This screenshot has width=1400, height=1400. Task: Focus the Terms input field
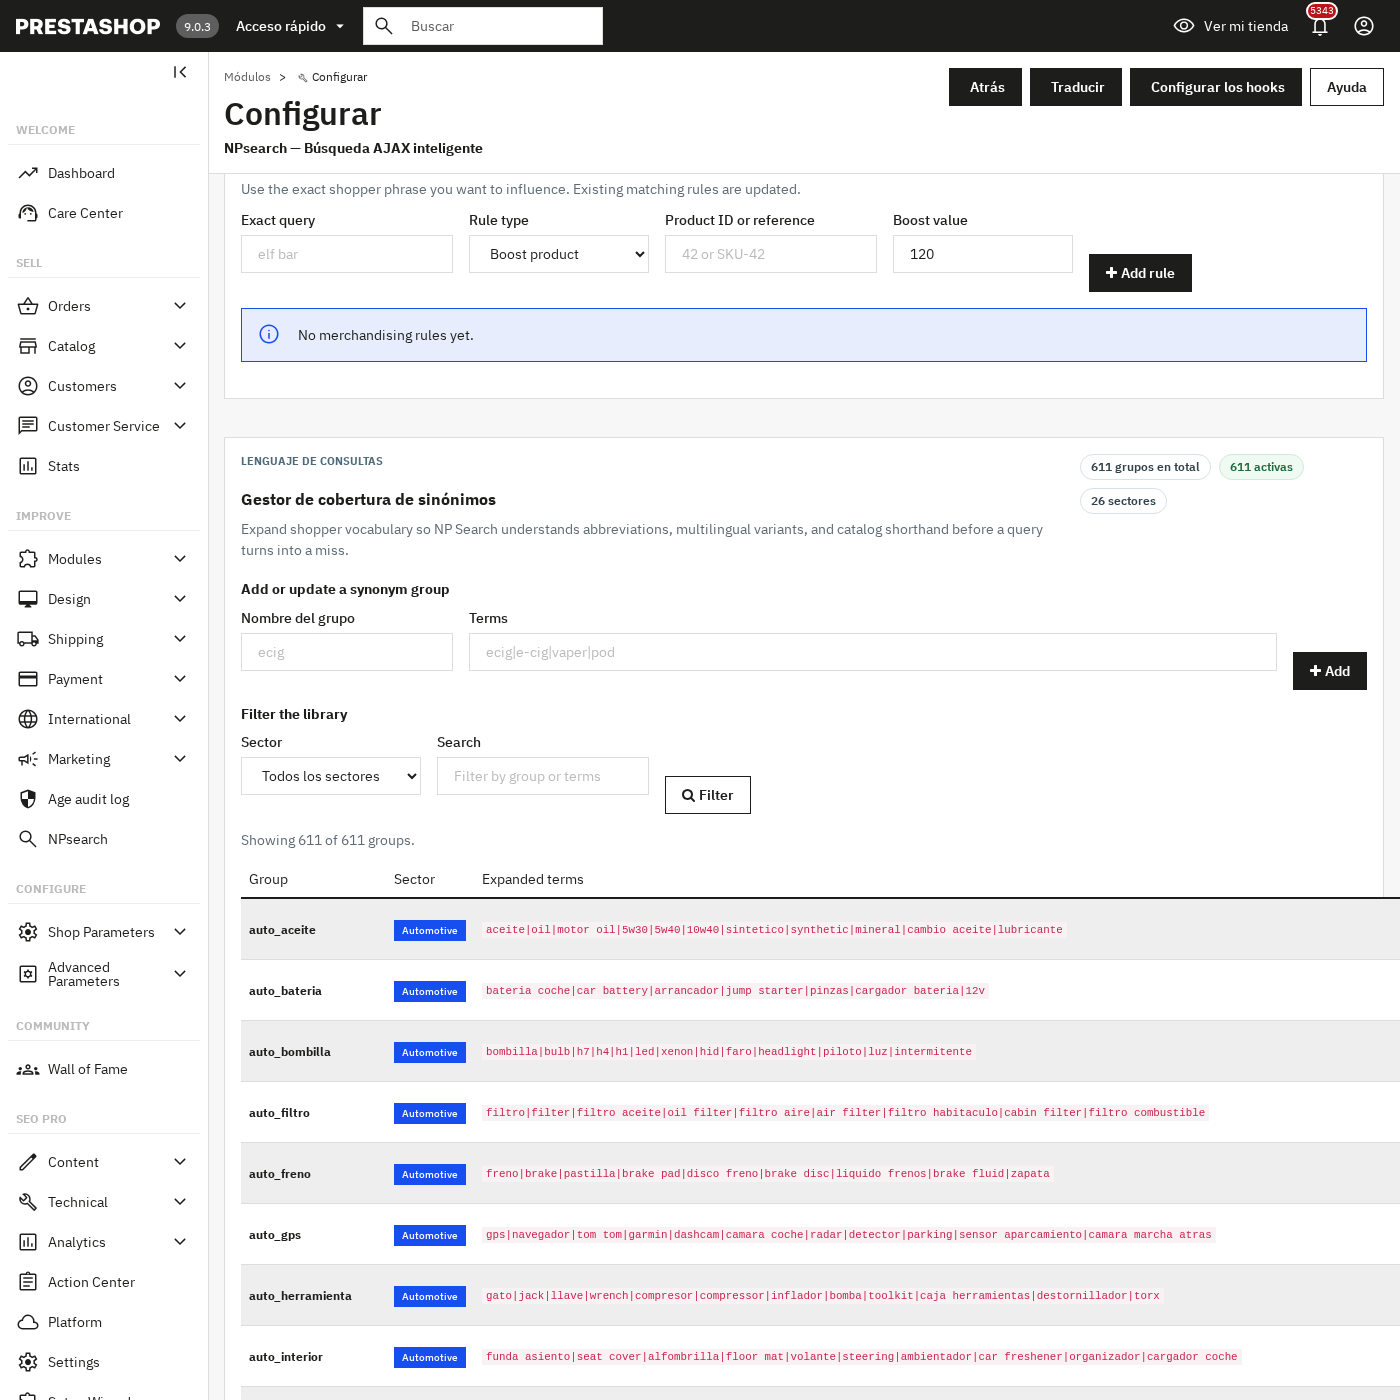click(x=873, y=652)
